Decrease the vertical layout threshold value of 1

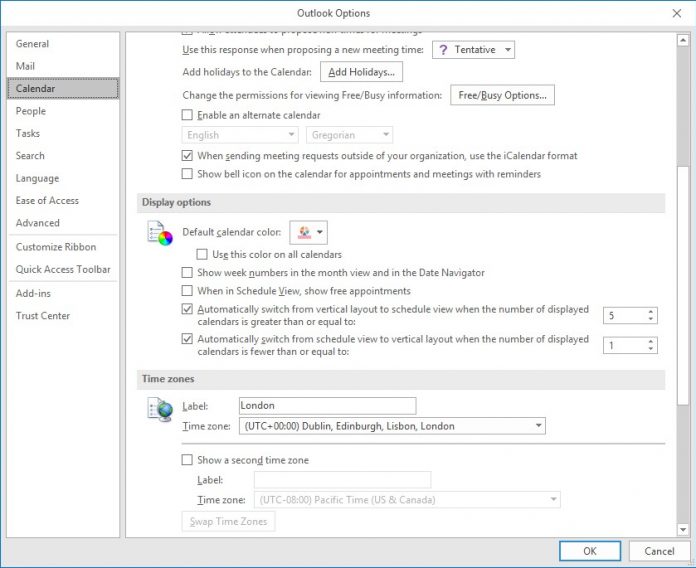(x=651, y=349)
